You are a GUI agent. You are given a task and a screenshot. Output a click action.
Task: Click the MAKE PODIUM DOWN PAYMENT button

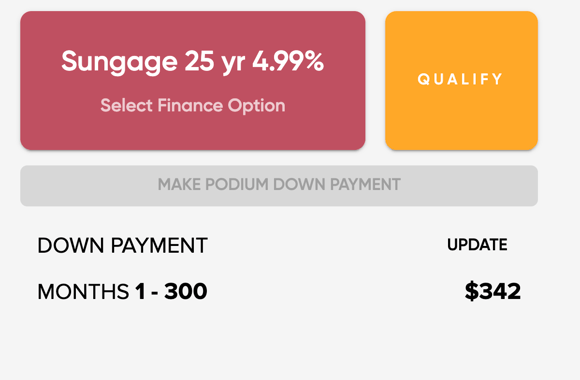[279, 185]
